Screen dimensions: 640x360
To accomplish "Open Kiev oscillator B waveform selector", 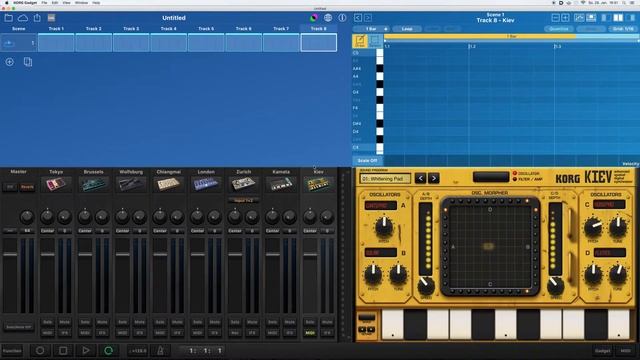I will [380, 253].
